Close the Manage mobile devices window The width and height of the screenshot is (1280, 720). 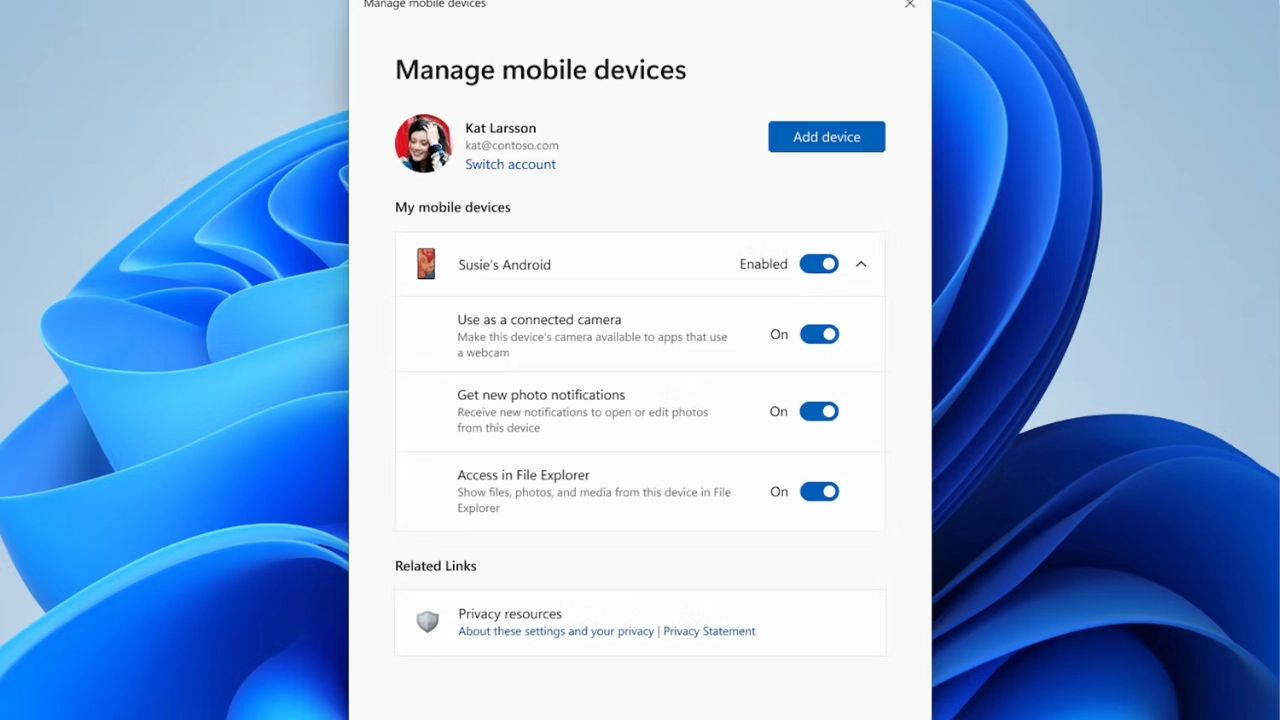(x=909, y=5)
